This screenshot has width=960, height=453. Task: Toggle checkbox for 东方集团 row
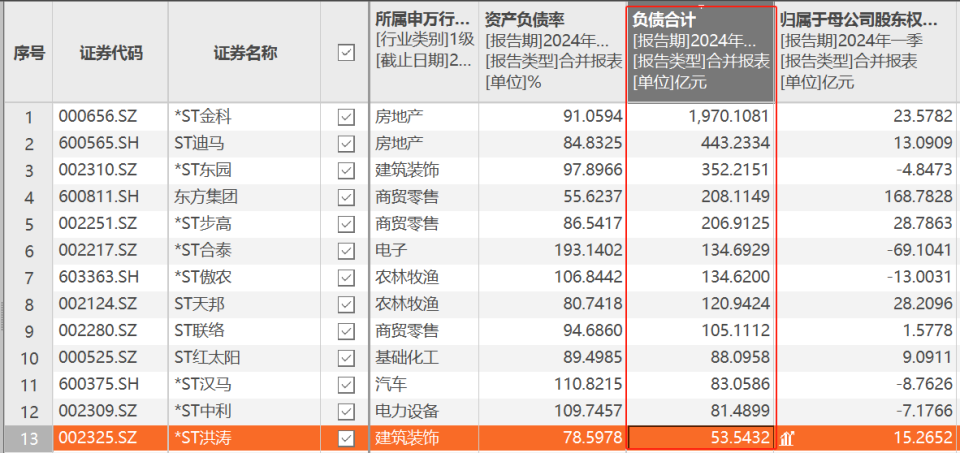(x=347, y=197)
